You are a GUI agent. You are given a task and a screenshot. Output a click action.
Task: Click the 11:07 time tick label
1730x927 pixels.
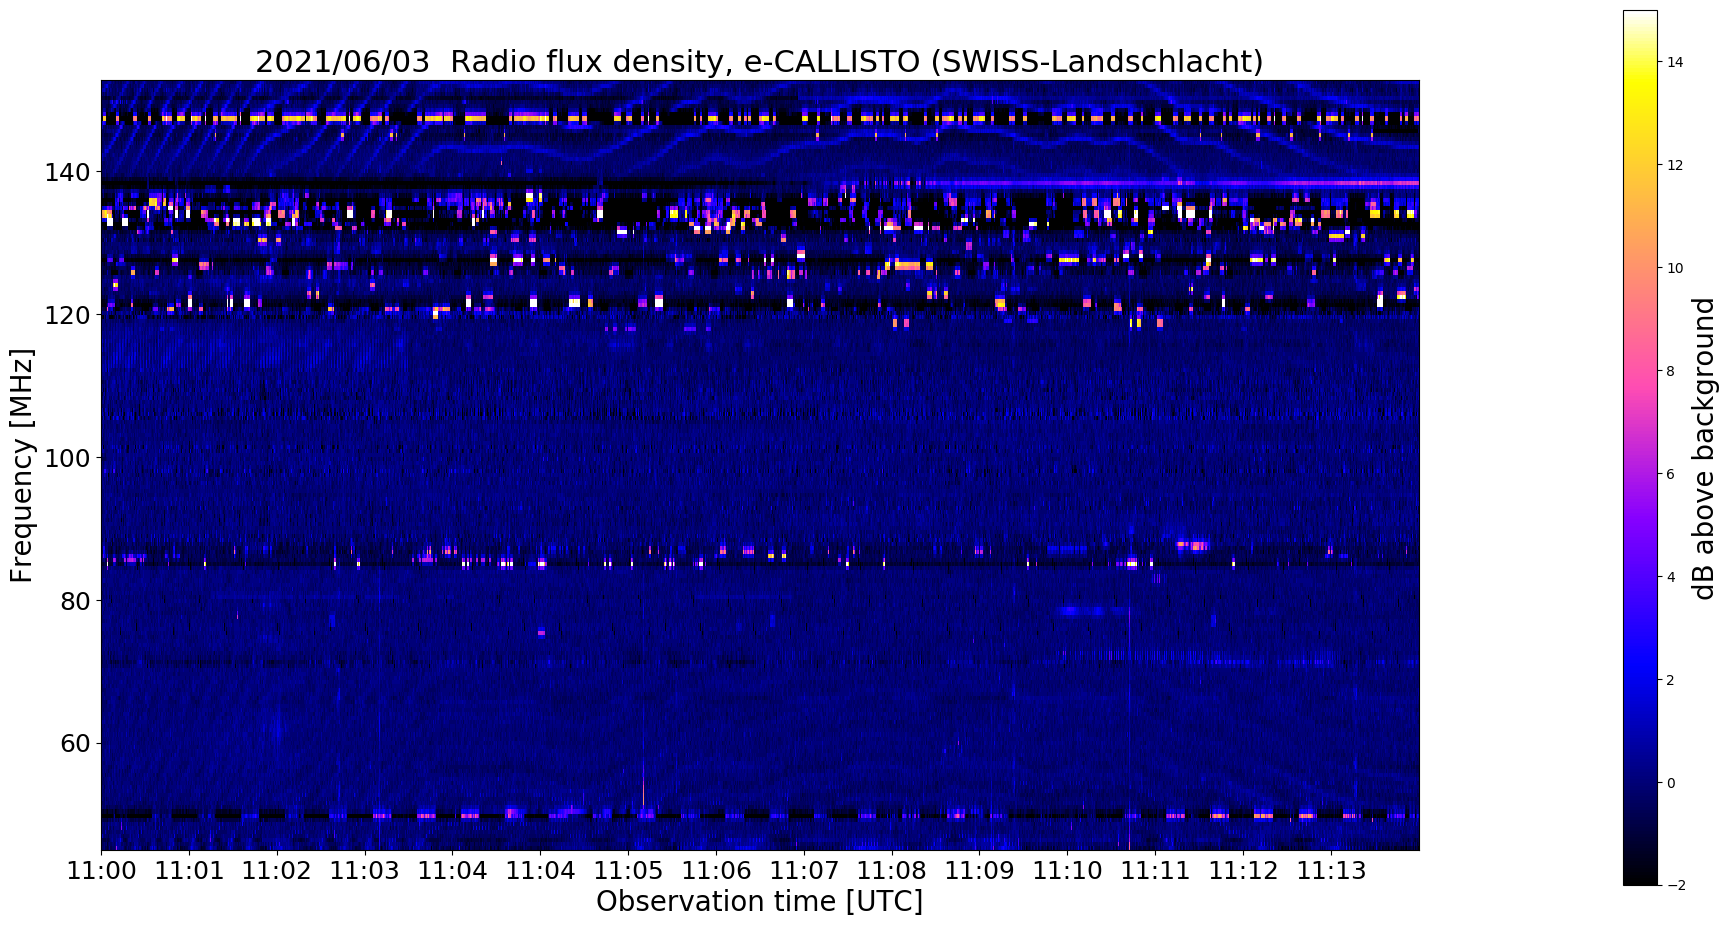pos(804,871)
